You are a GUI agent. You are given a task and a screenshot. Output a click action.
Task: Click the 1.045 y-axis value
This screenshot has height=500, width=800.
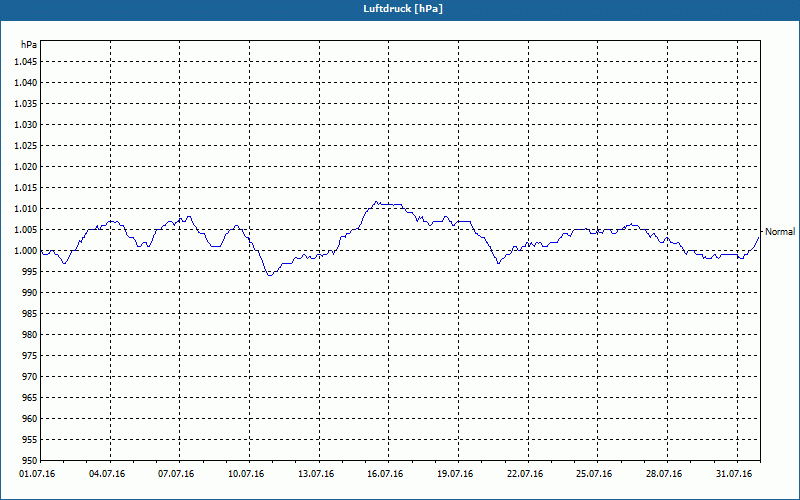pyautogui.click(x=27, y=62)
